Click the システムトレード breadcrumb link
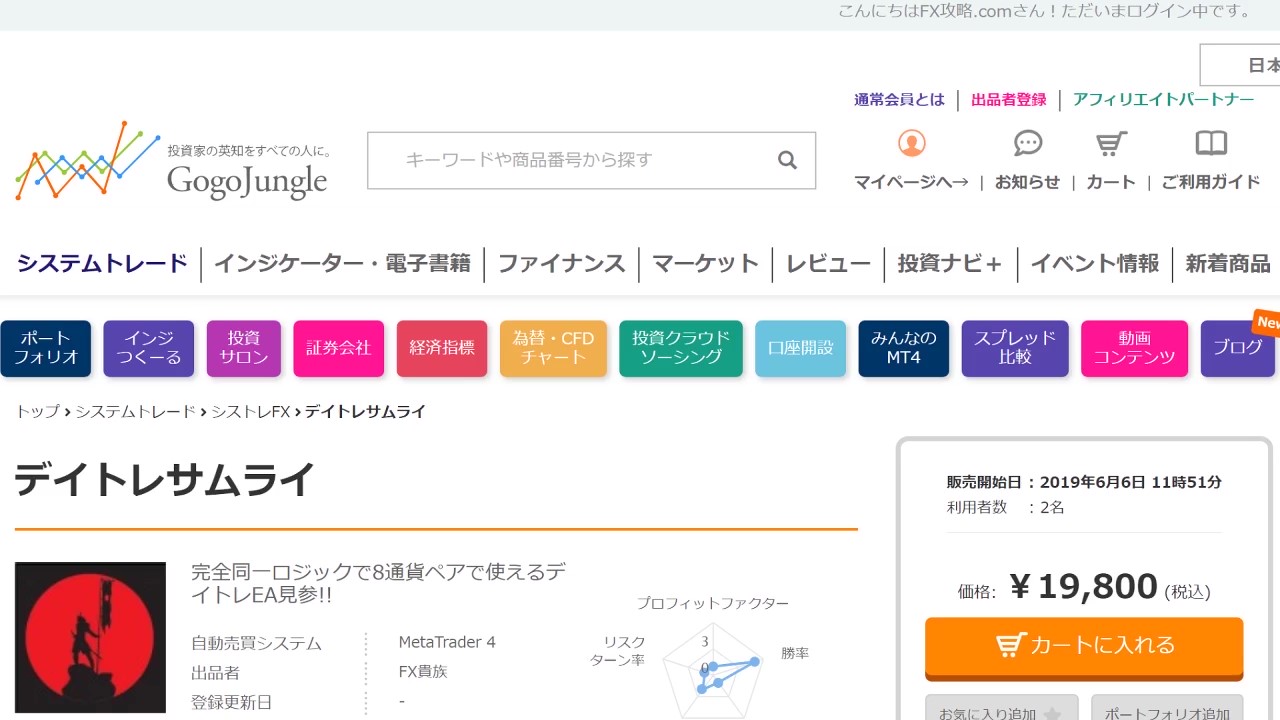 [x=135, y=412]
